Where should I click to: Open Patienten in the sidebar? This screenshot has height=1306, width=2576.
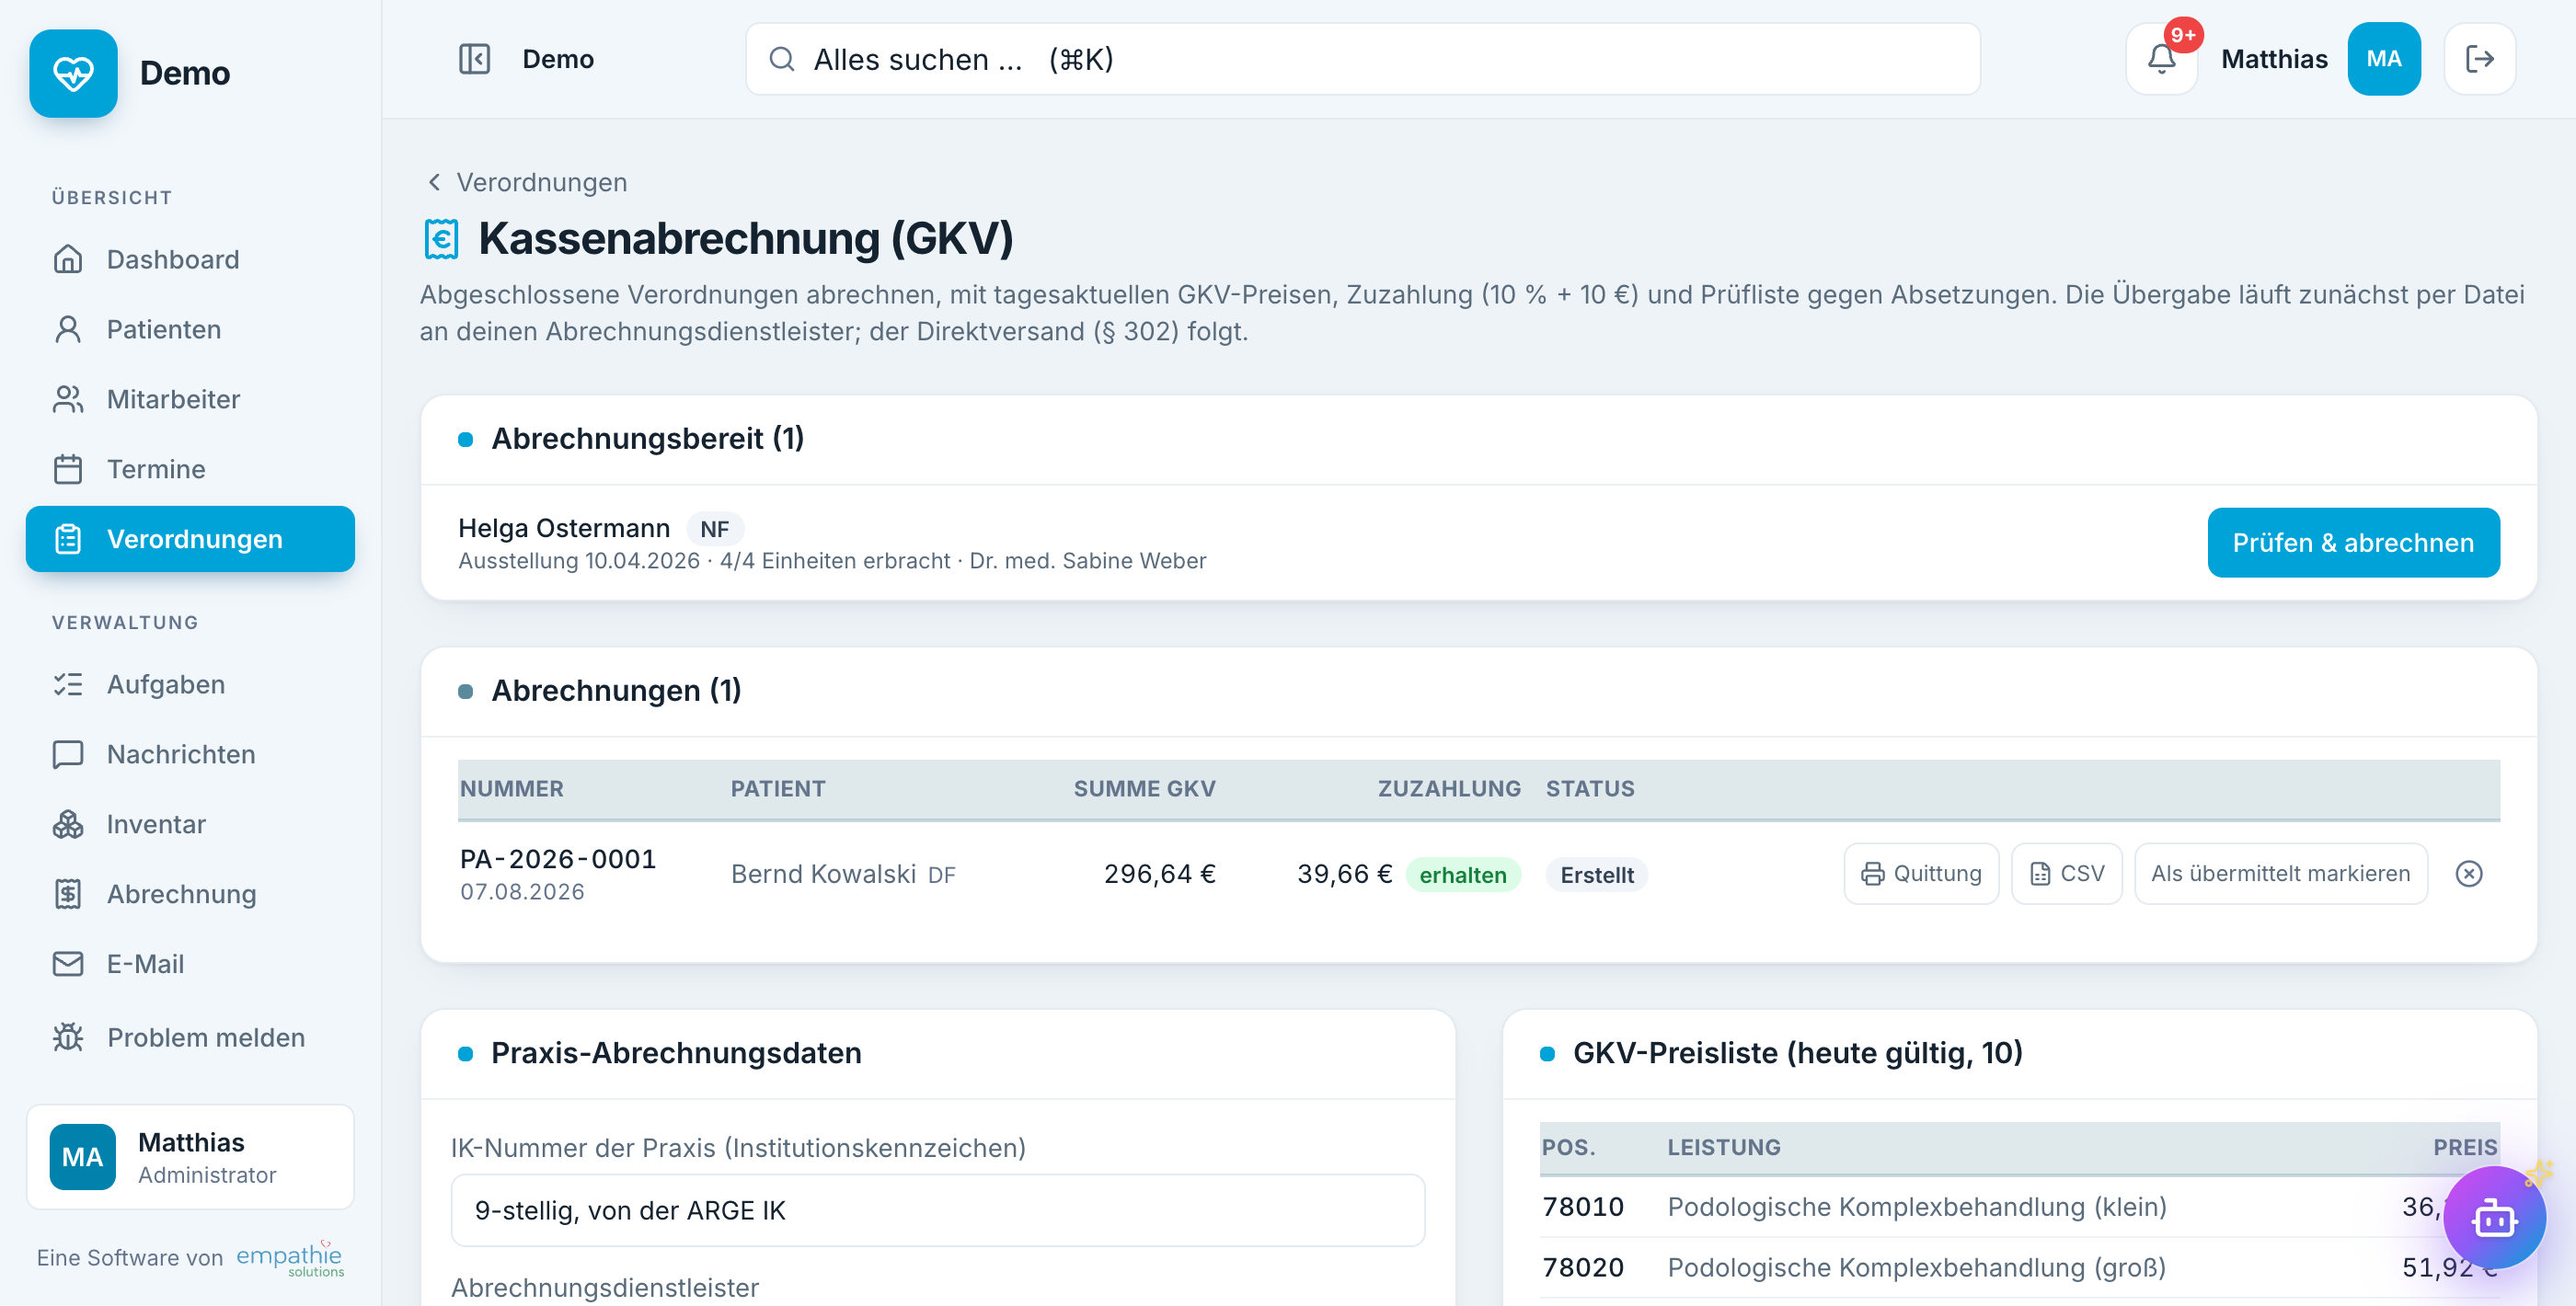[190, 329]
